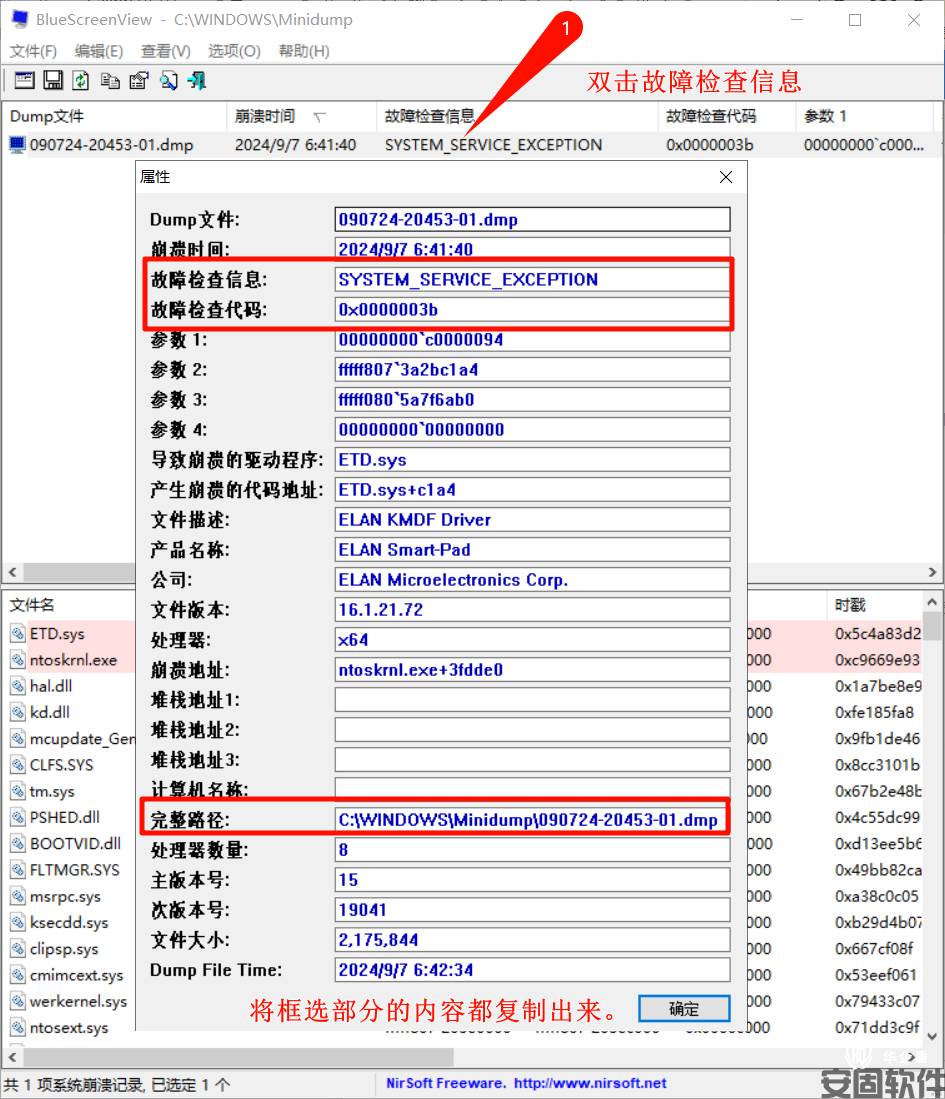Click the lower pane vertical scrollbar up arrow
Screen dimensions: 945x1099
coord(932,602)
